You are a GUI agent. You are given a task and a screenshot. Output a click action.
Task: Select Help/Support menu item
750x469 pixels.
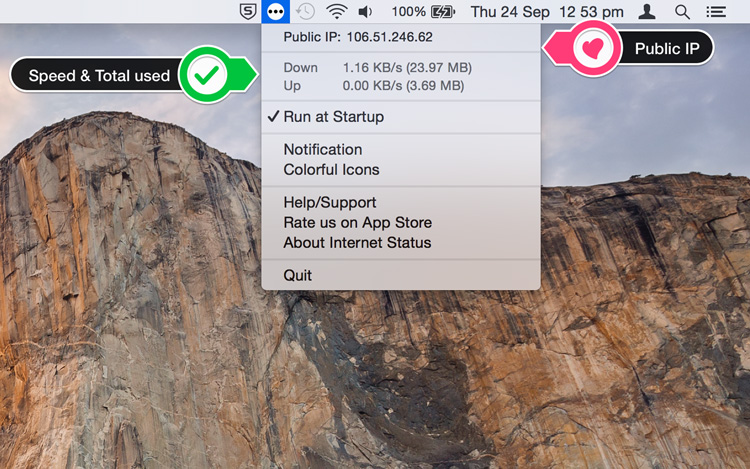(329, 202)
